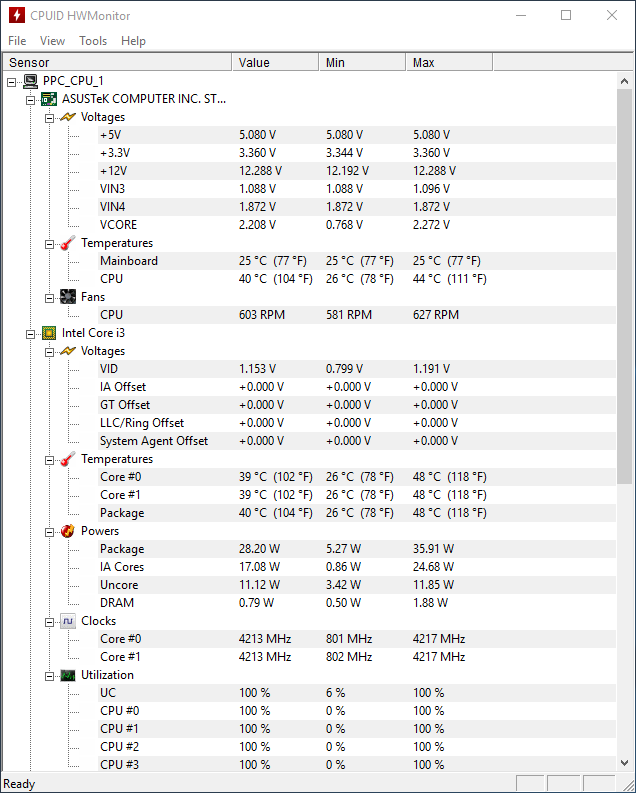
Task: Open the View menu
Action: click(53, 40)
